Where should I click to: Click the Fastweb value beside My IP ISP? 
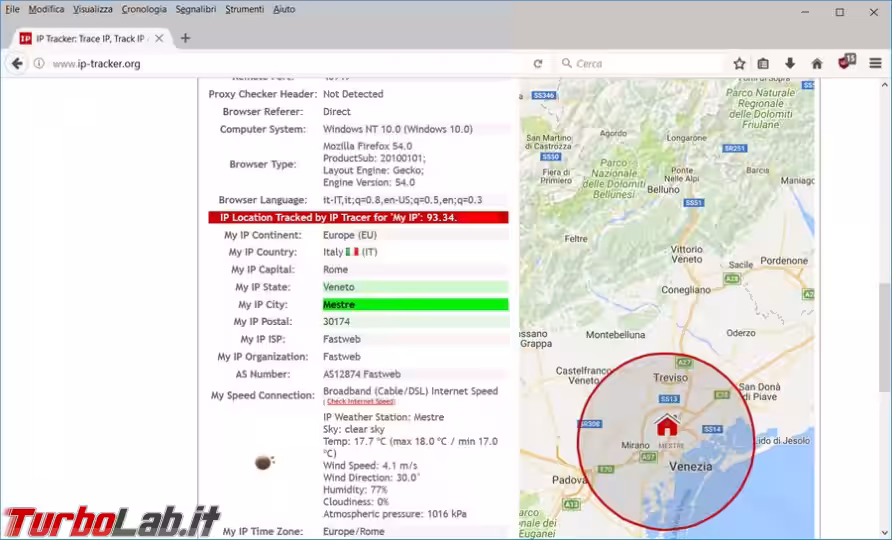coord(342,339)
